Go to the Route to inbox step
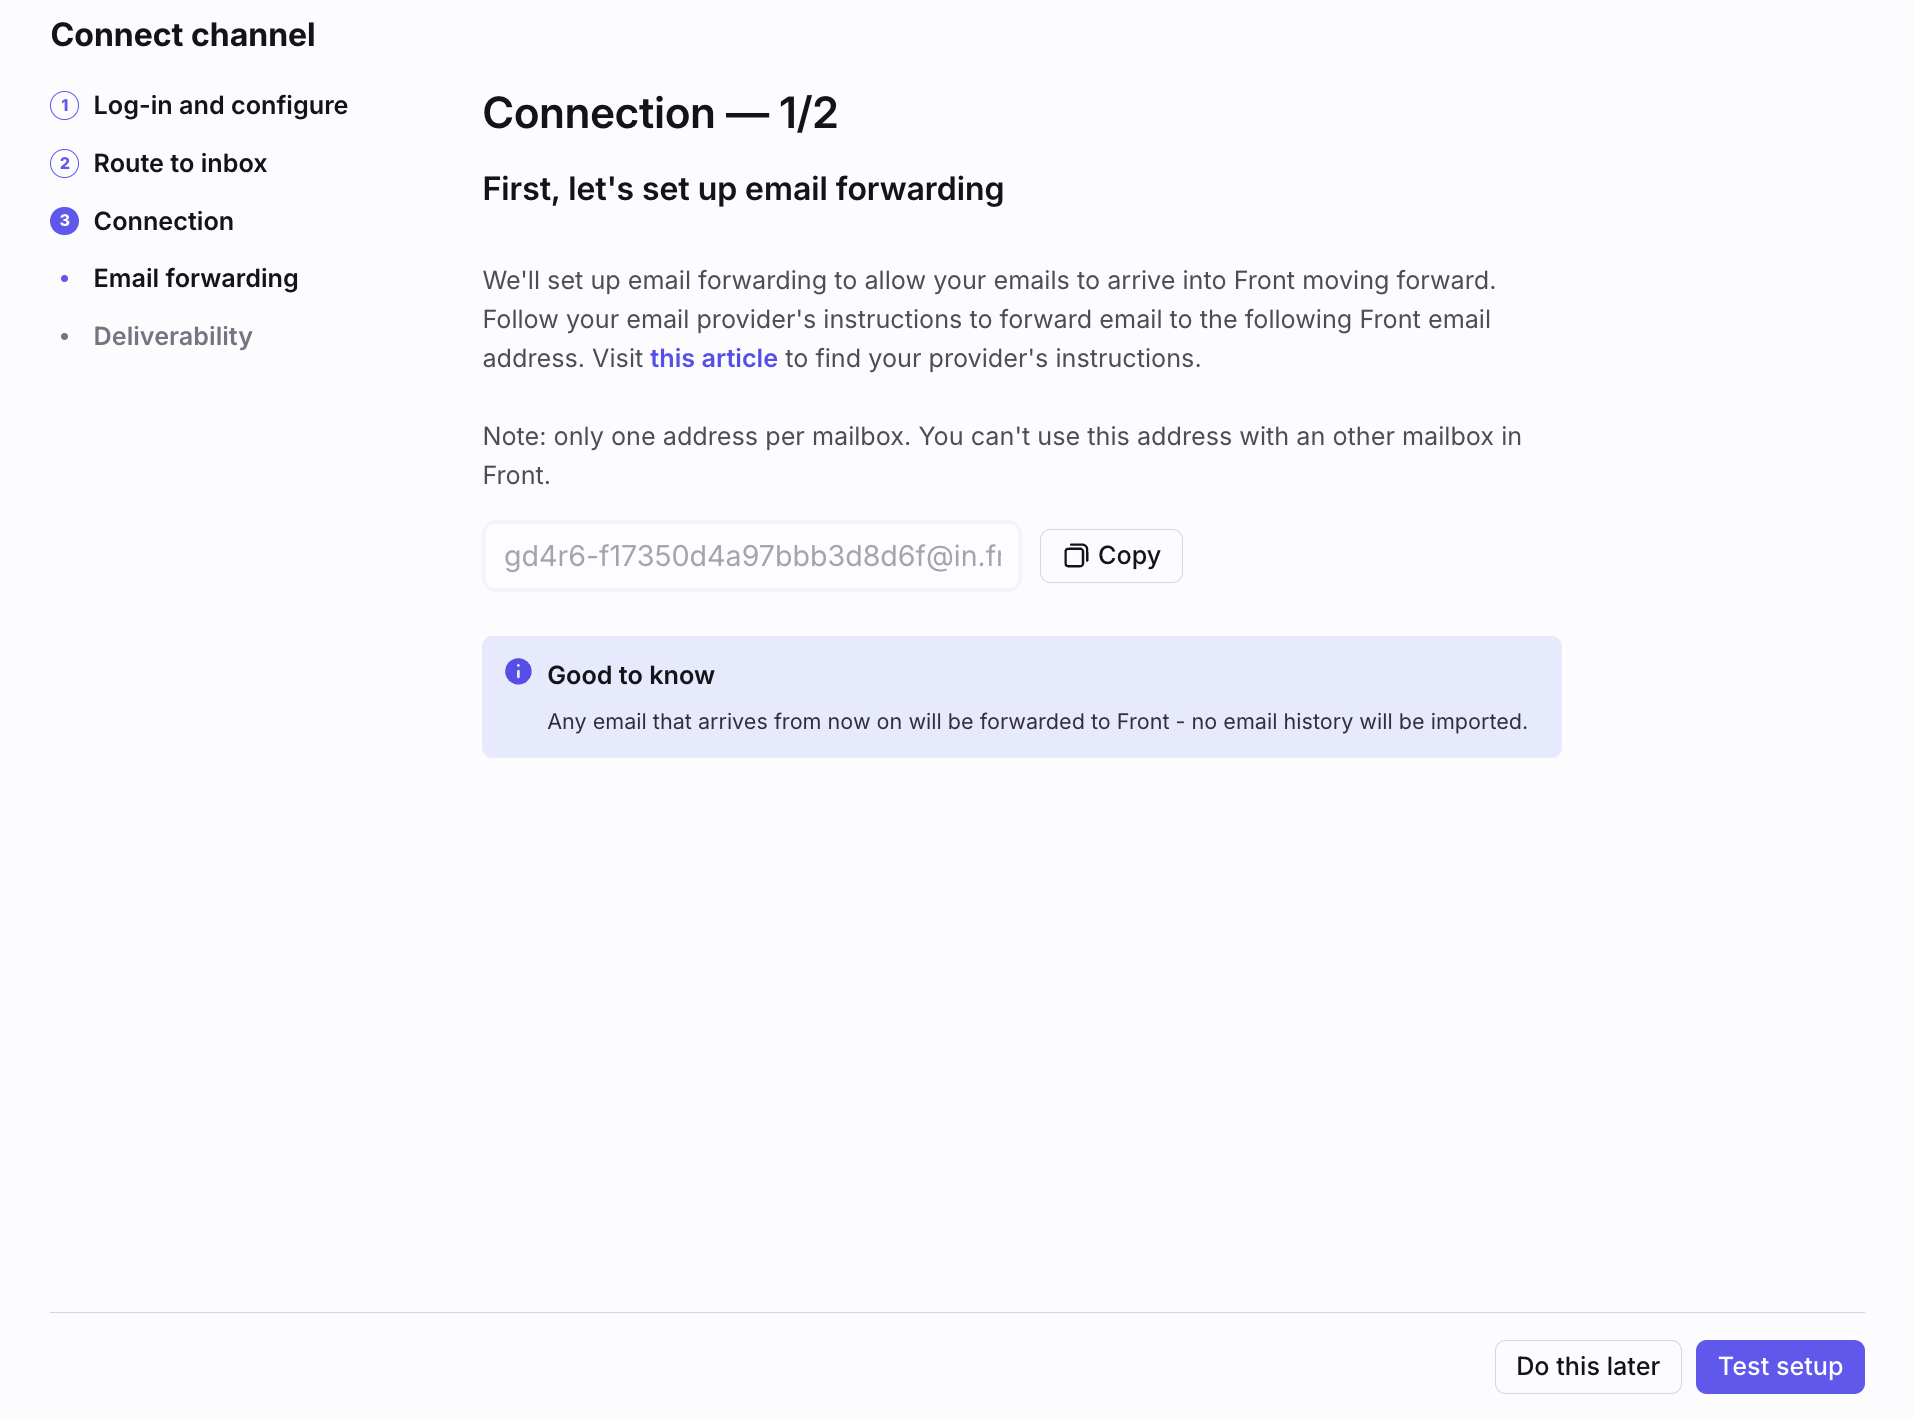Image resolution: width=1914 pixels, height=1418 pixels. tap(180, 163)
